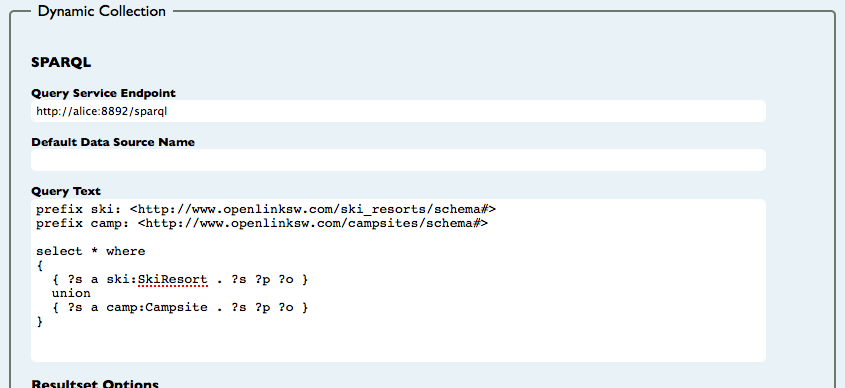845x388 pixels.
Task: Focus the Query Service Endpoint input field
Action: point(398,111)
